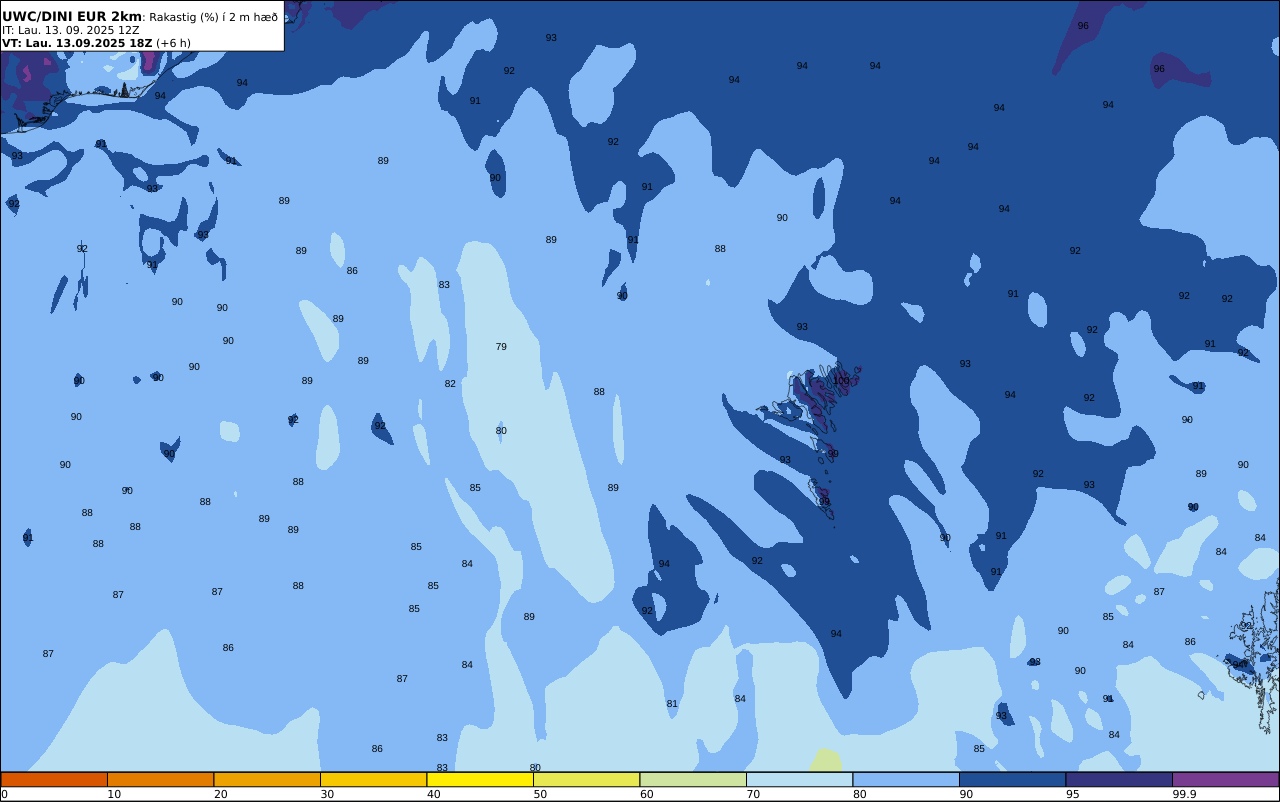The width and height of the screenshot is (1280, 802).
Task: Click the 'Rakastig (%) í 2 m hæð' label
Action: tap(214, 17)
